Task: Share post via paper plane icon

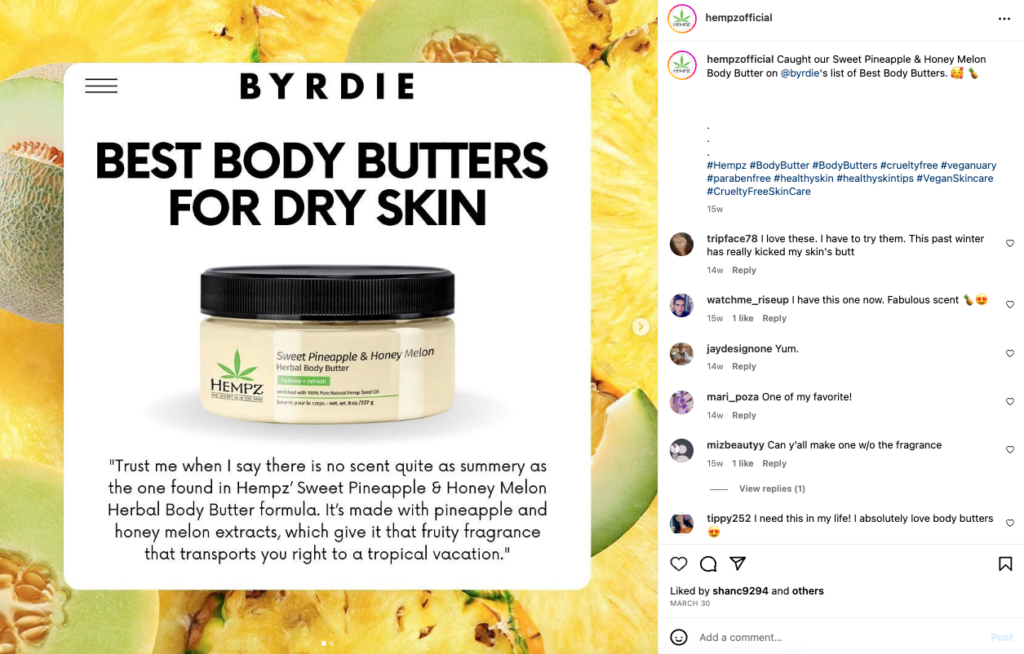Action: pos(737,563)
